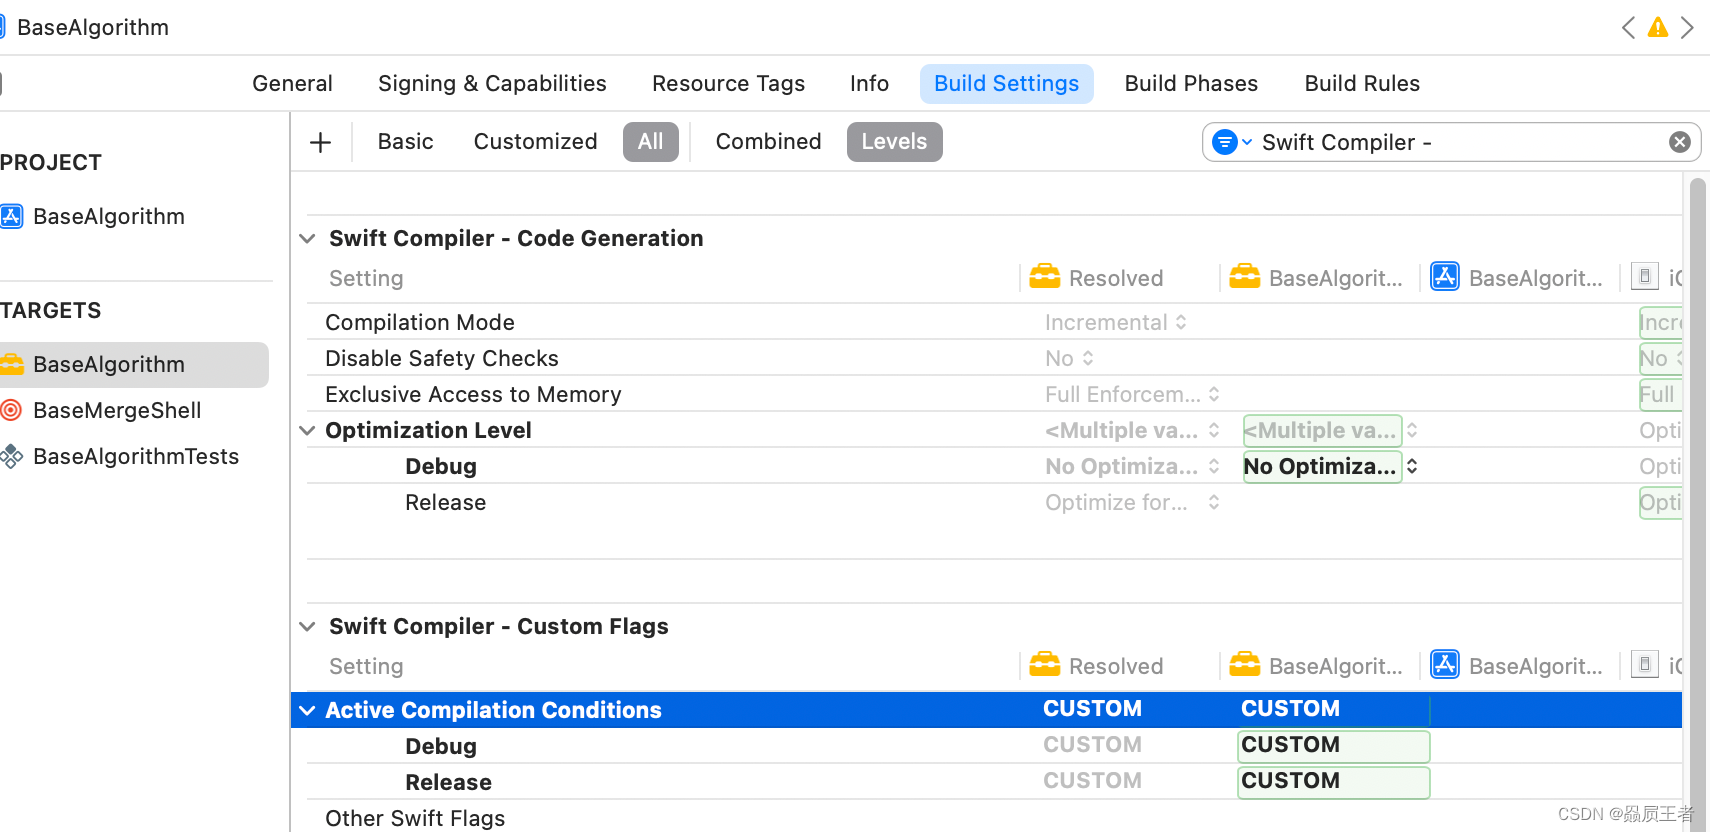Click the BaseAlgorithmTests target icon
The height and width of the screenshot is (832, 1710).
(x=11, y=456)
